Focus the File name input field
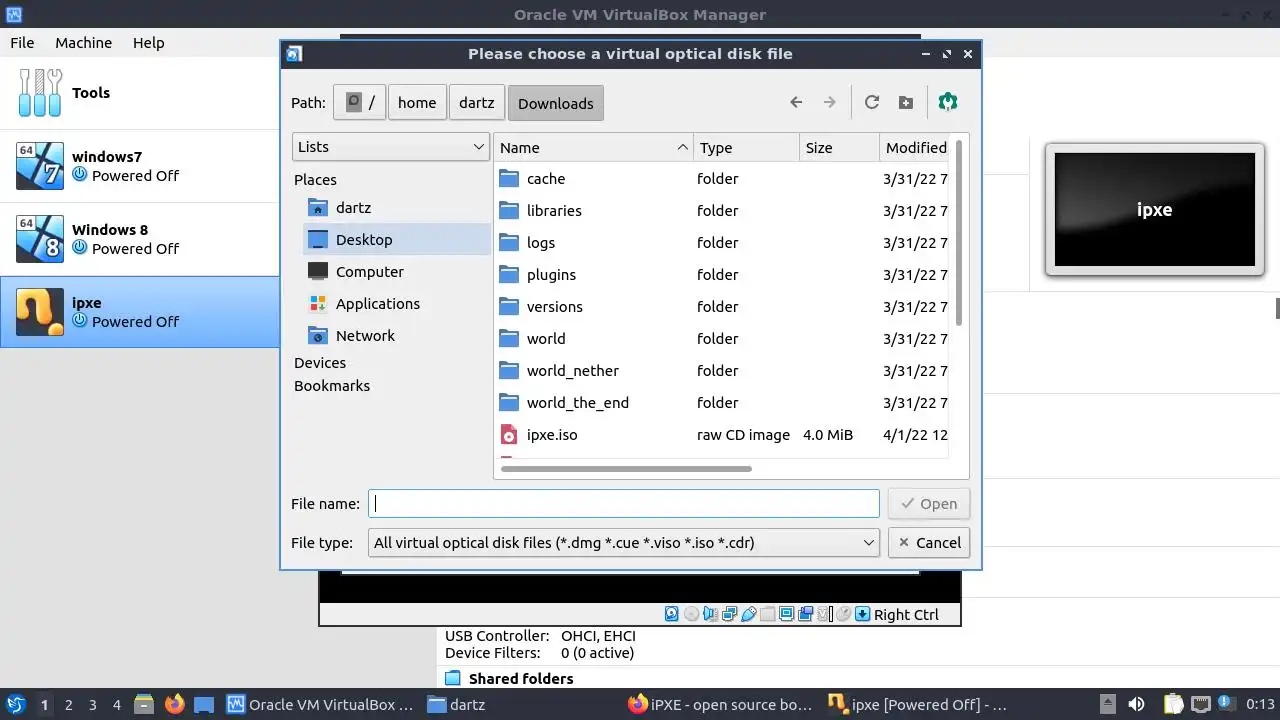1280x720 pixels. coord(624,504)
